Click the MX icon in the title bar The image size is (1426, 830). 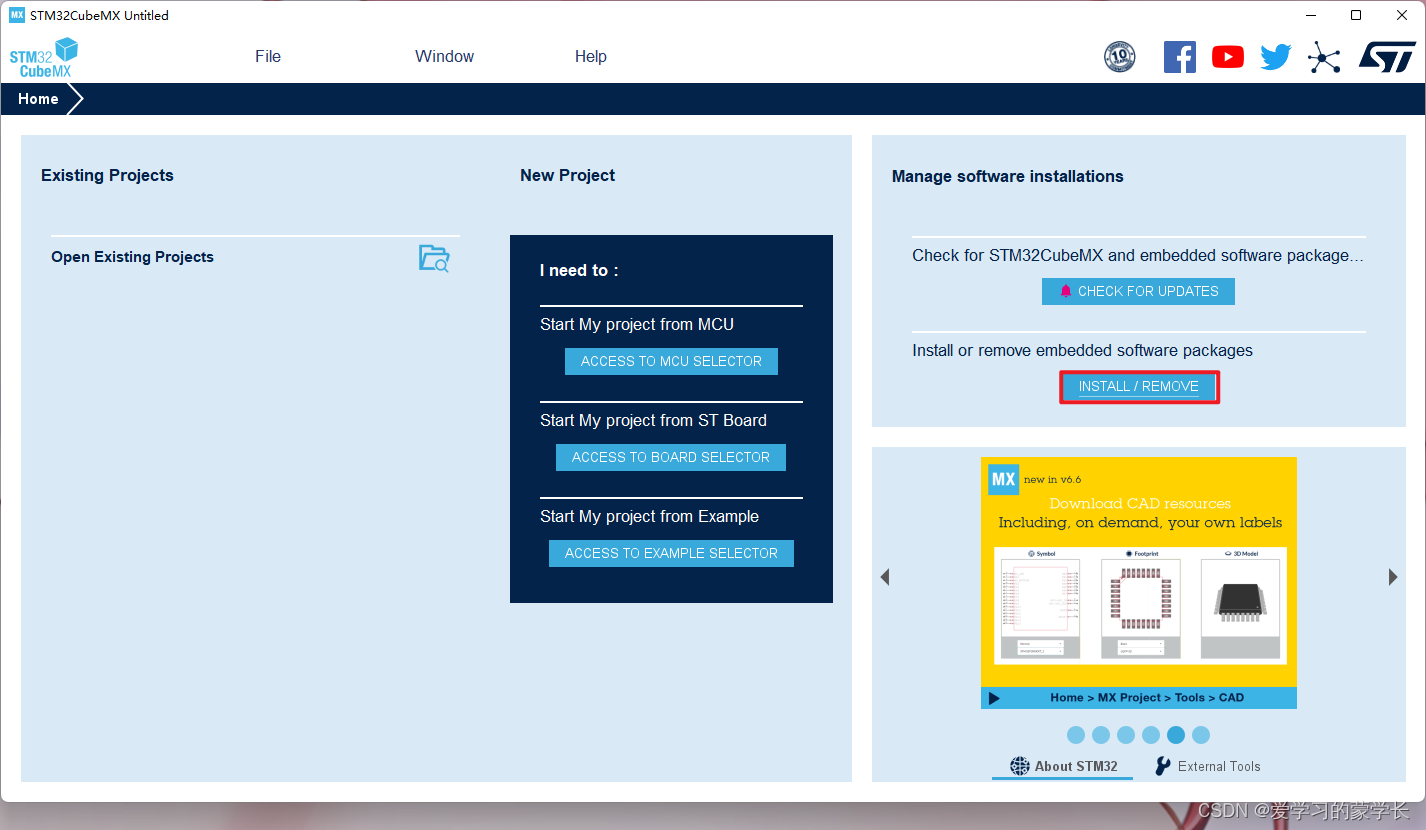[17, 15]
